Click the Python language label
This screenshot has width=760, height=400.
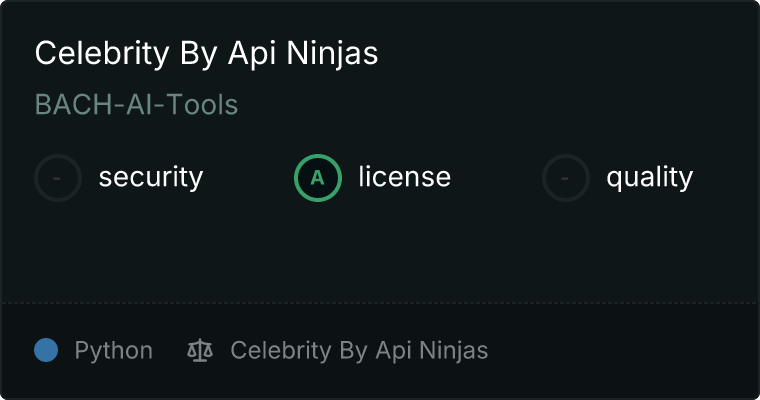tap(113, 351)
